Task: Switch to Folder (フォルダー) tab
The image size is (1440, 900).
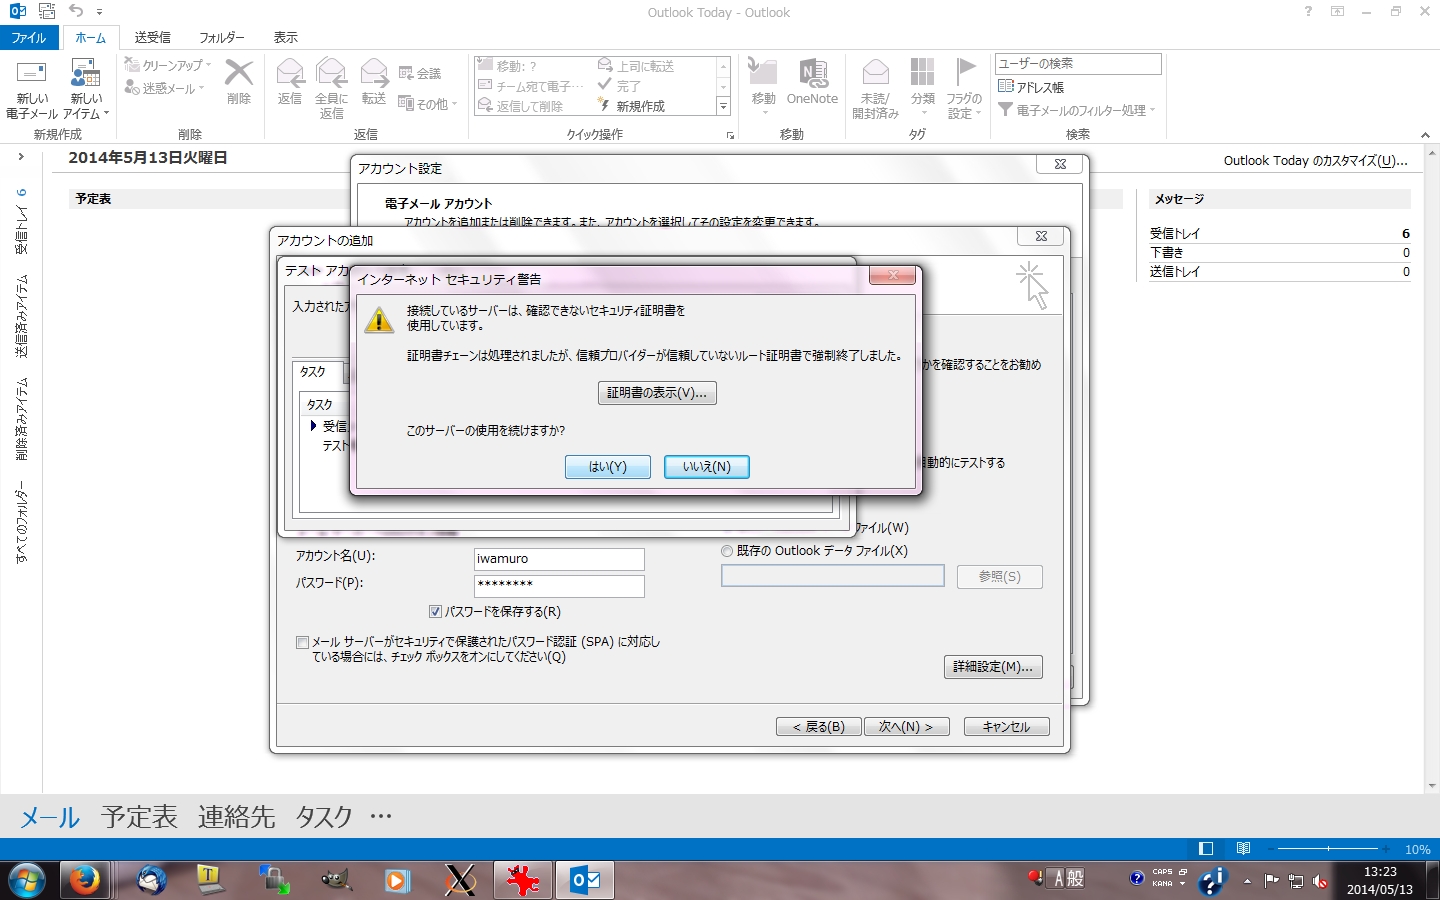Action: (222, 37)
